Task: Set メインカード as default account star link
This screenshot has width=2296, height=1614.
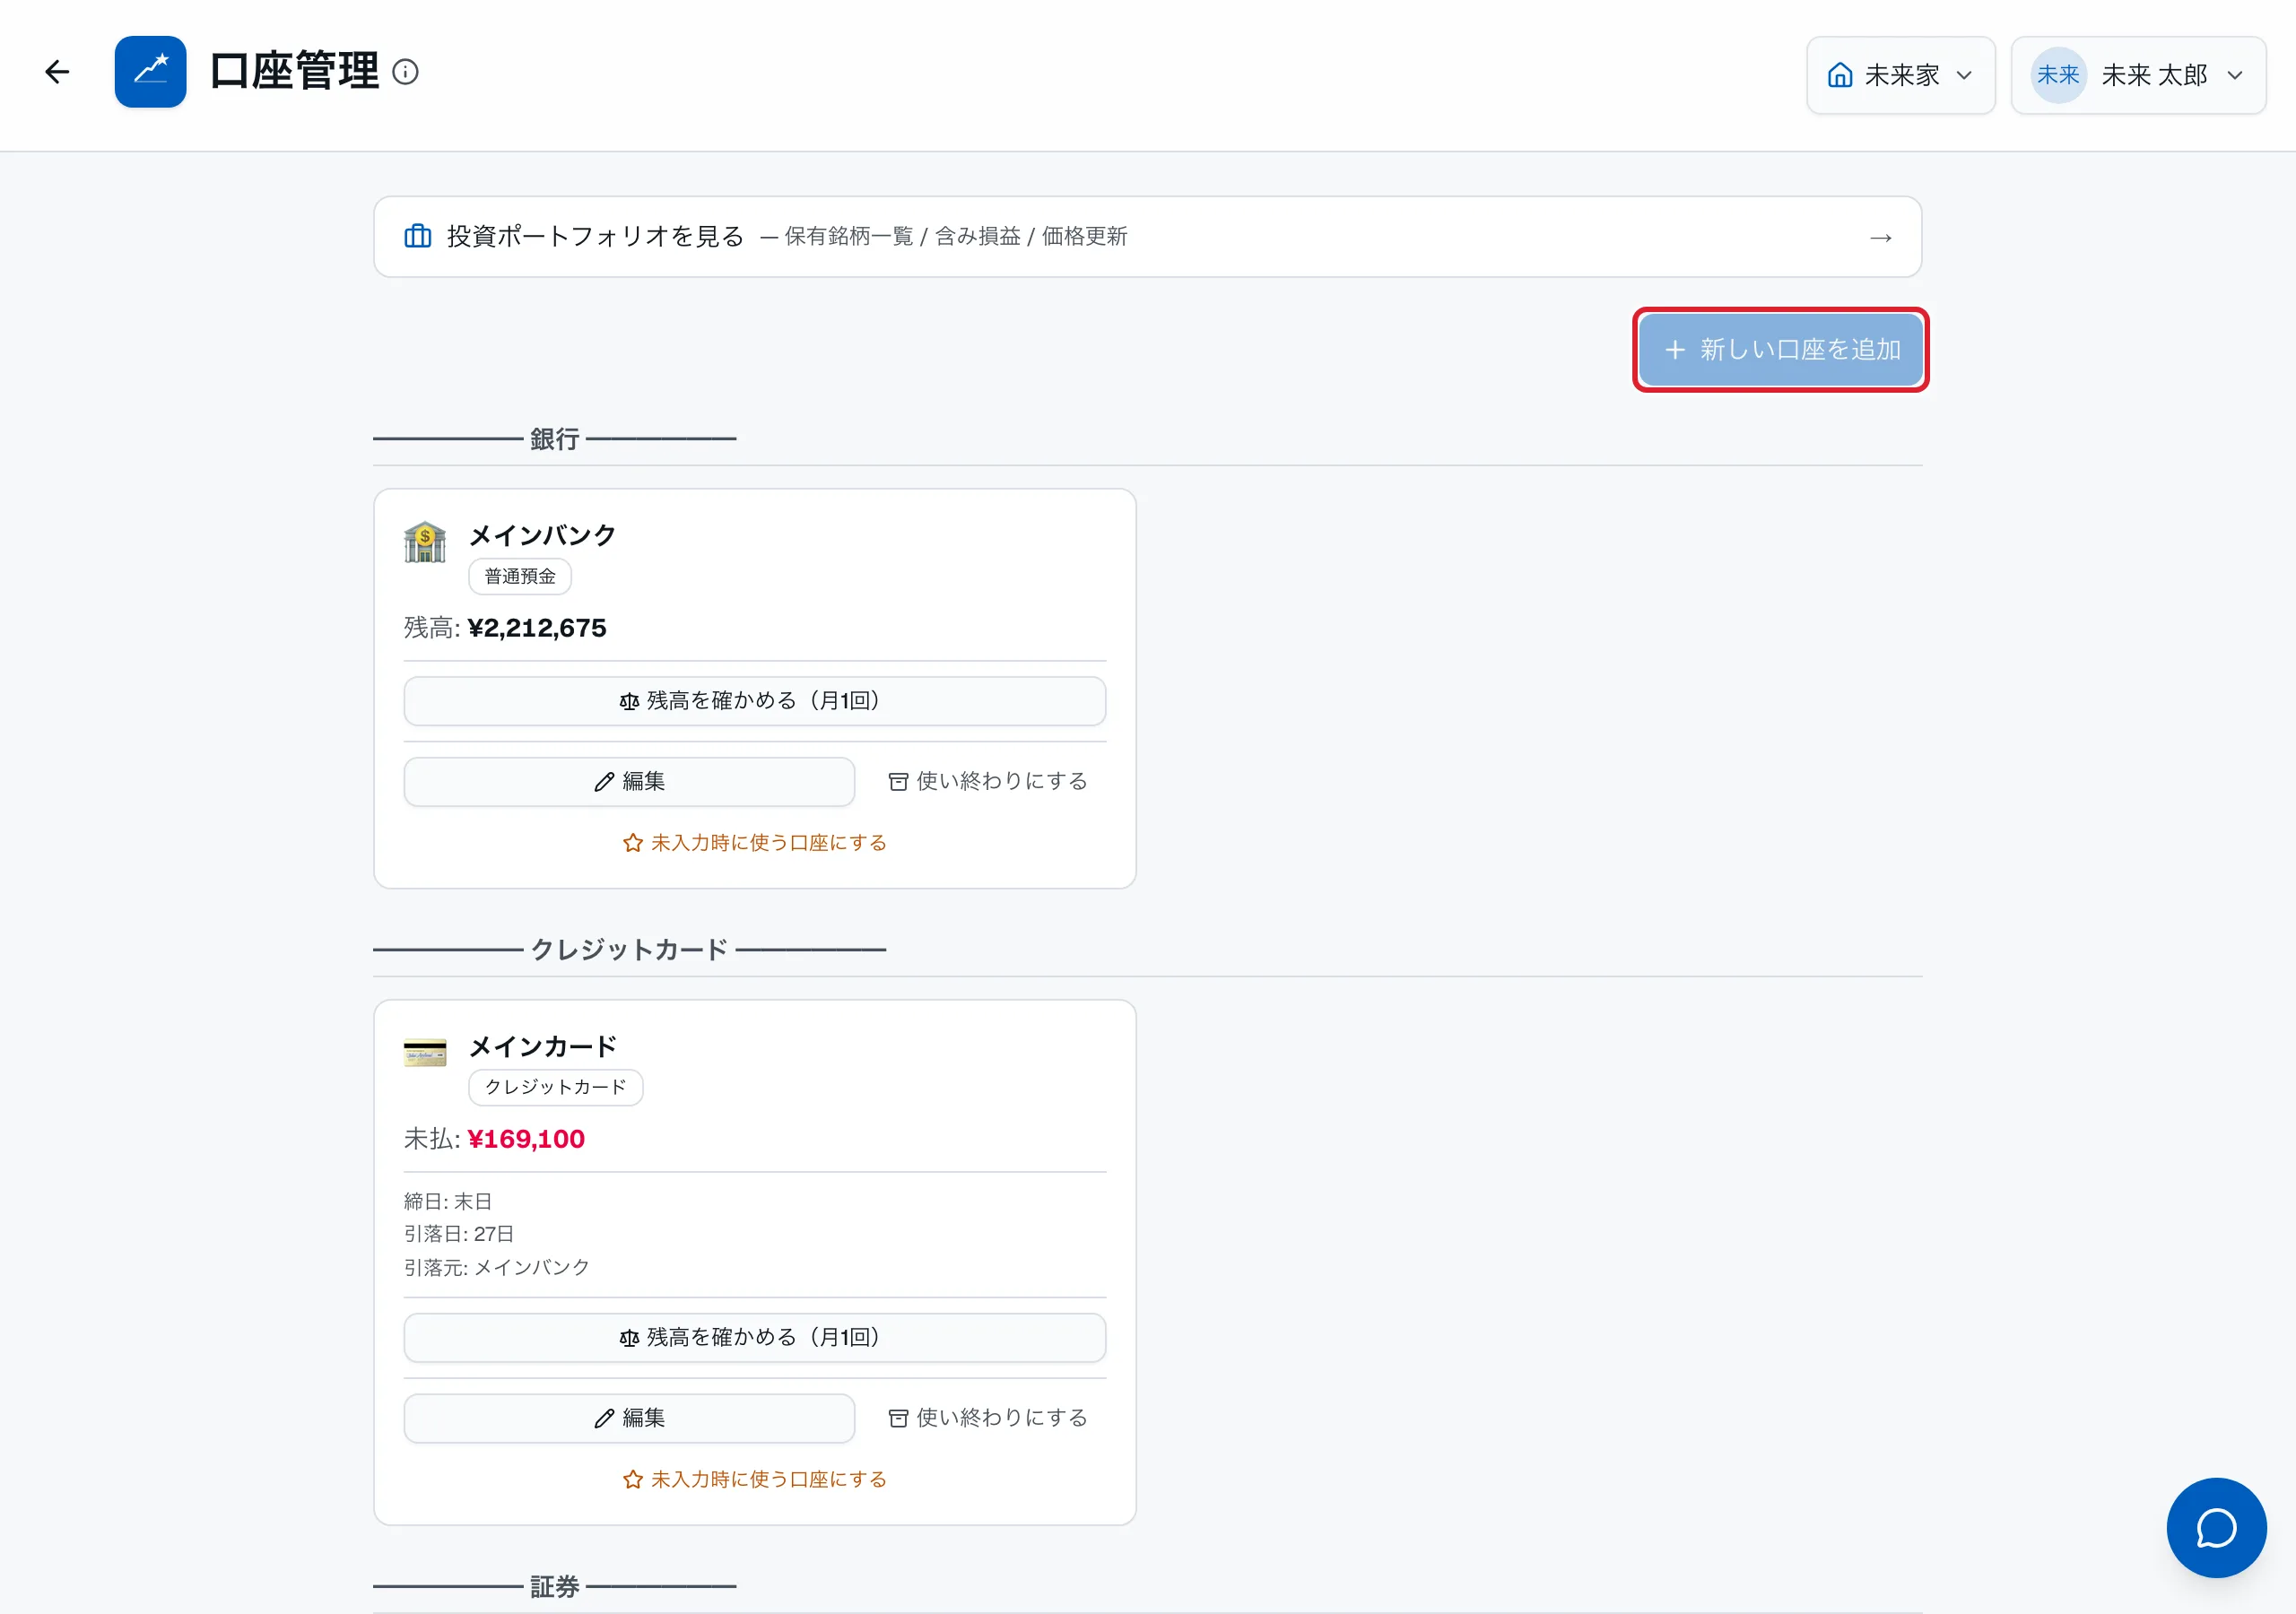Action: pos(755,1480)
